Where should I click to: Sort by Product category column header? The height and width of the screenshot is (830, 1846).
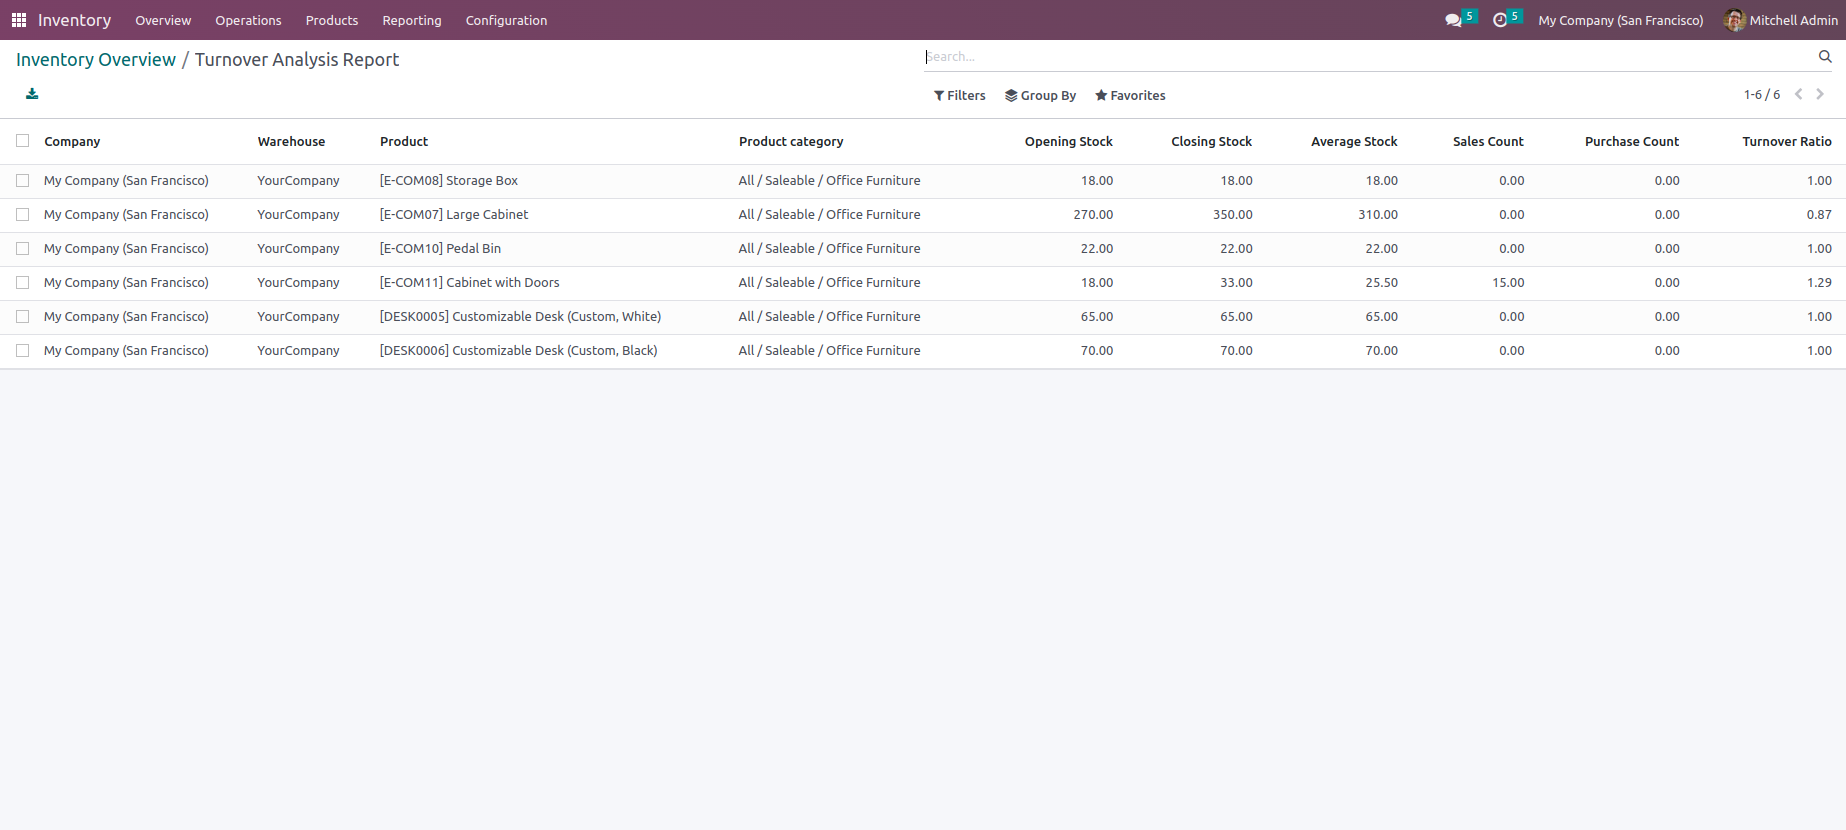click(x=791, y=142)
